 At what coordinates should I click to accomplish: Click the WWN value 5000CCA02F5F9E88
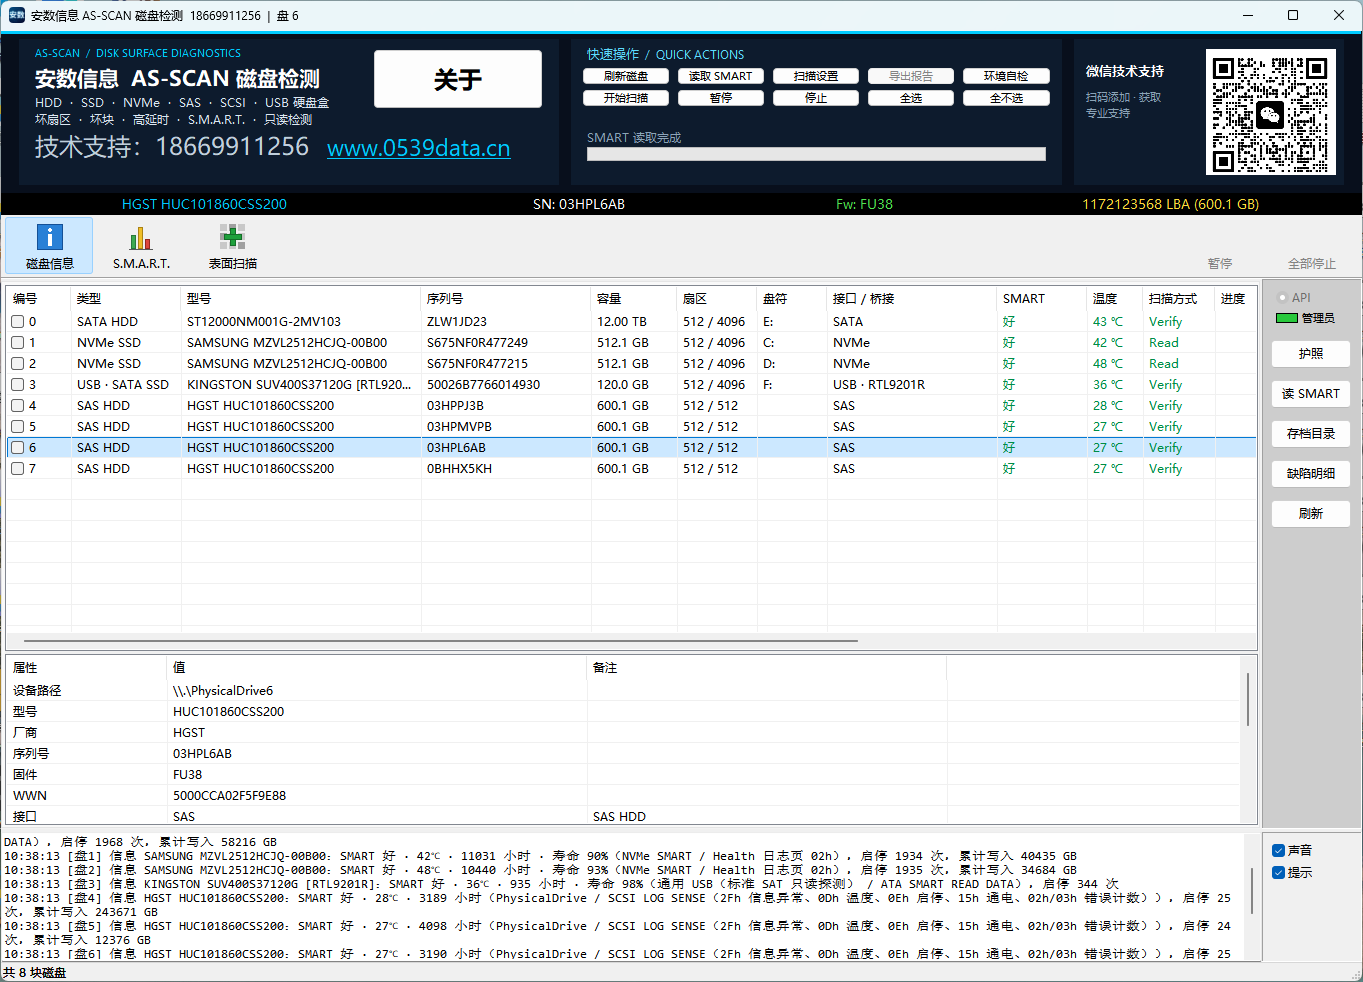click(x=229, y=796)
